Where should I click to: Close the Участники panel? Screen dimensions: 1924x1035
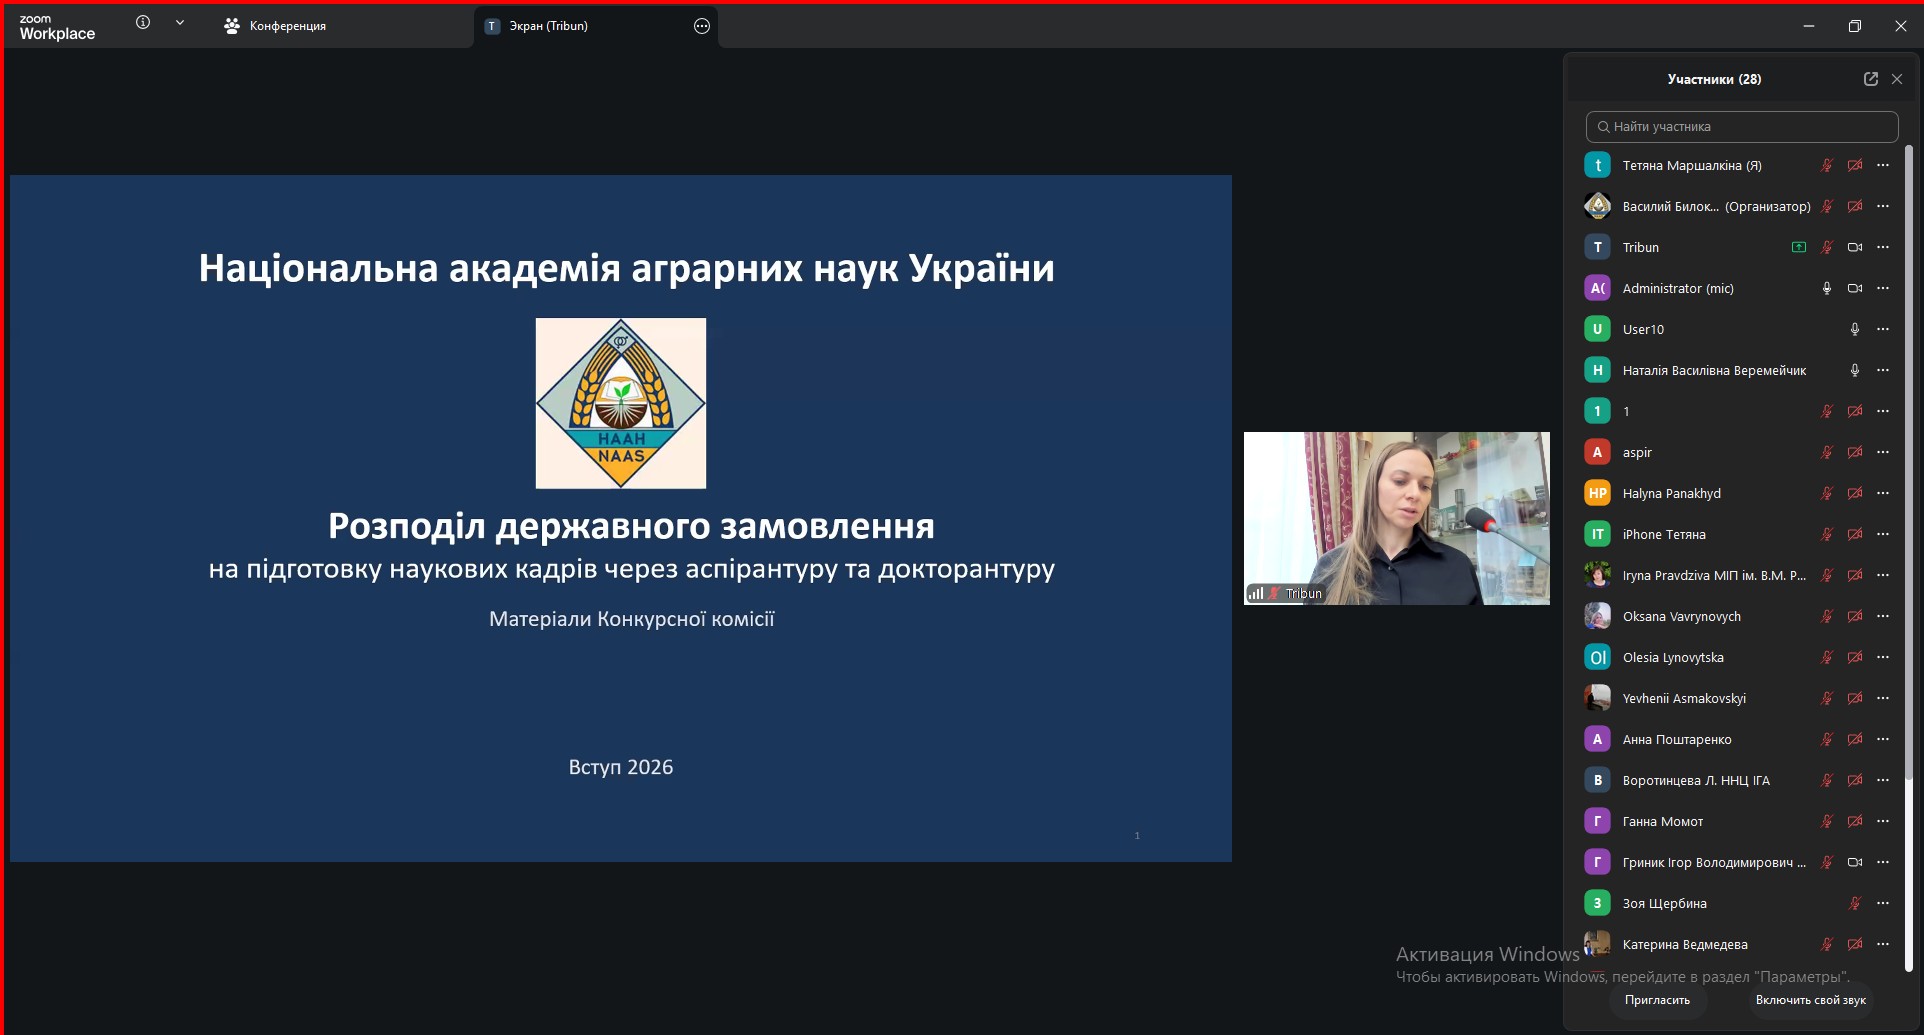[1897, 79]
